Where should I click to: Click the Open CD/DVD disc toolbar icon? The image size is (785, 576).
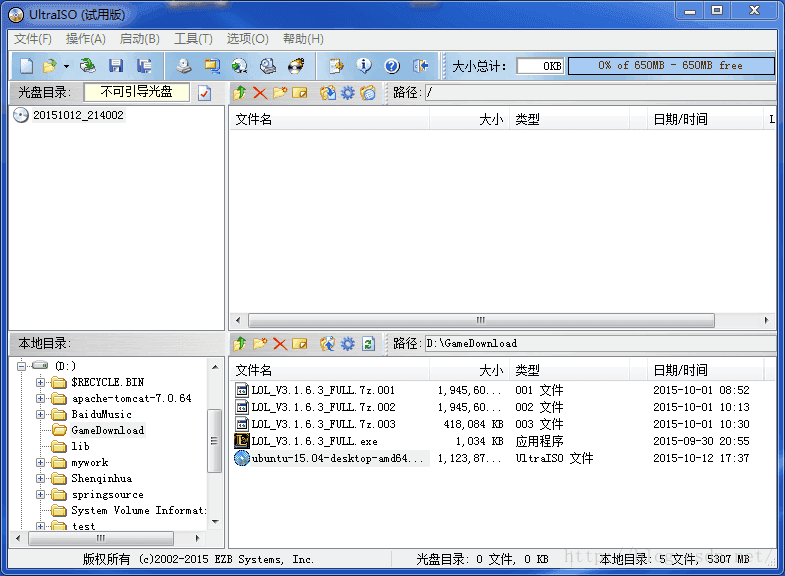pyautogui.click(x=88, y=66)
